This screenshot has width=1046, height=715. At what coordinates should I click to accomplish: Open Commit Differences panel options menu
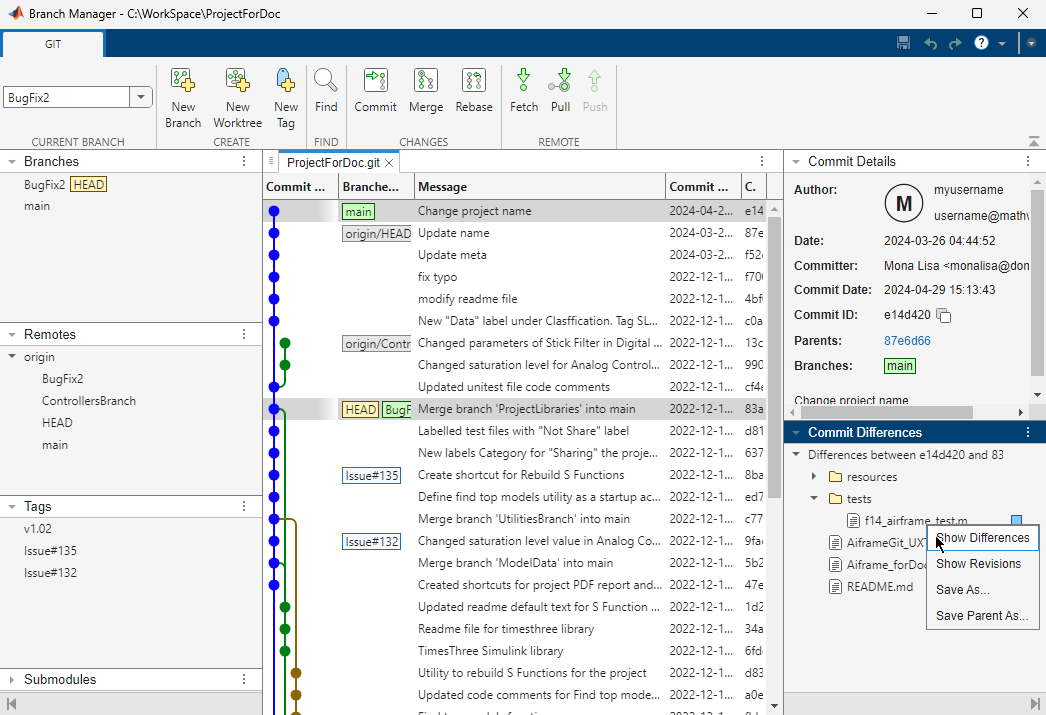[x=1028, y=432]
